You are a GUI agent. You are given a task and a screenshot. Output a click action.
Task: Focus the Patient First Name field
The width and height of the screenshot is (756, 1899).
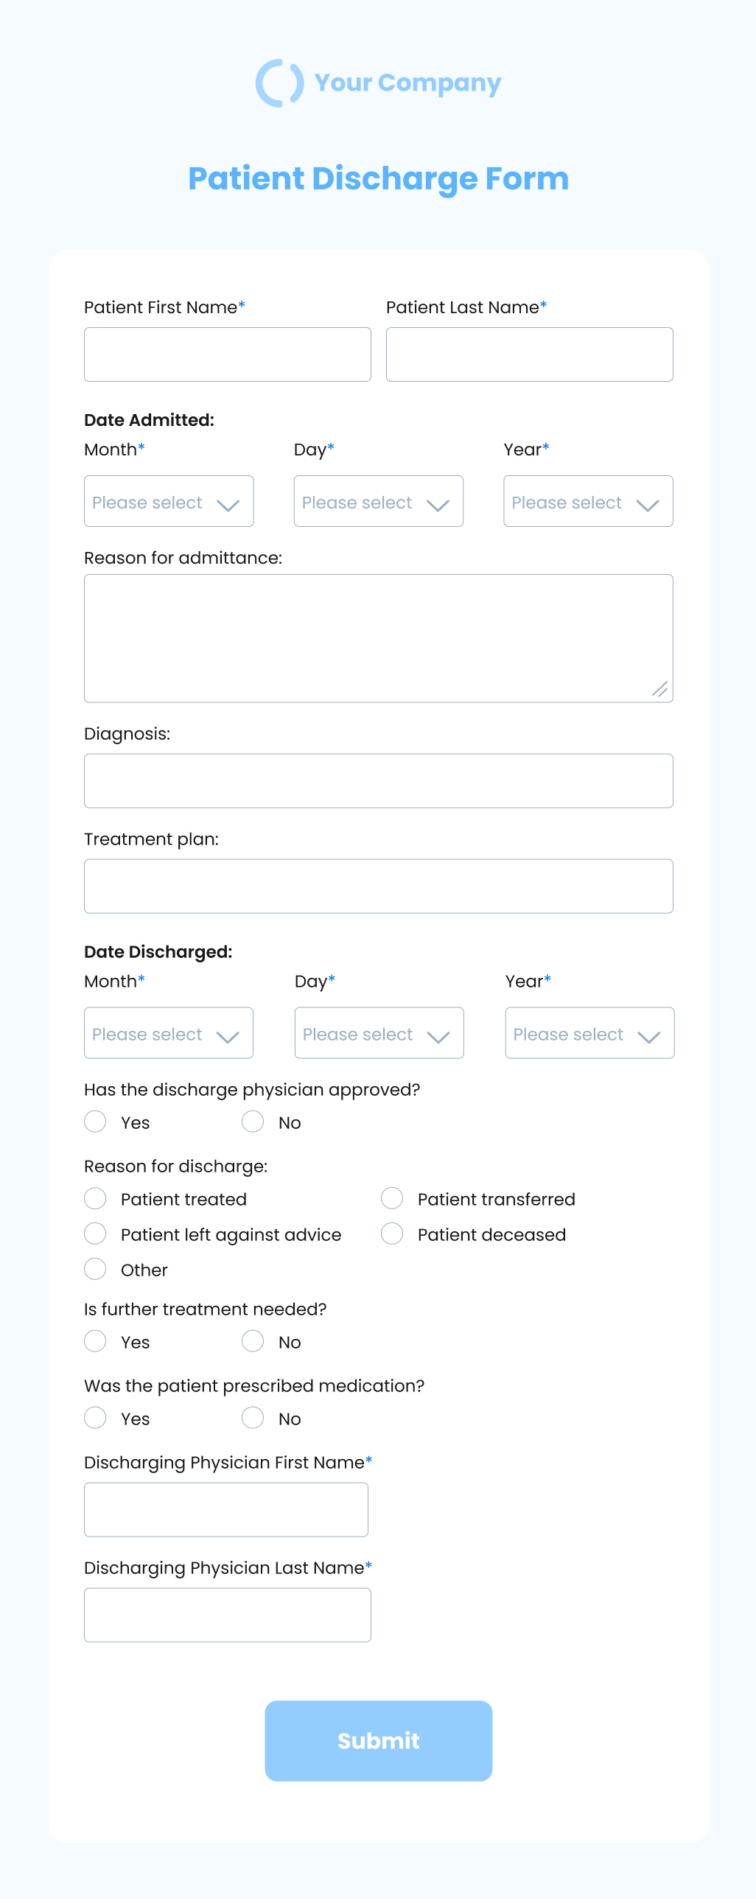pyautogui.click(x=228, y=354)
